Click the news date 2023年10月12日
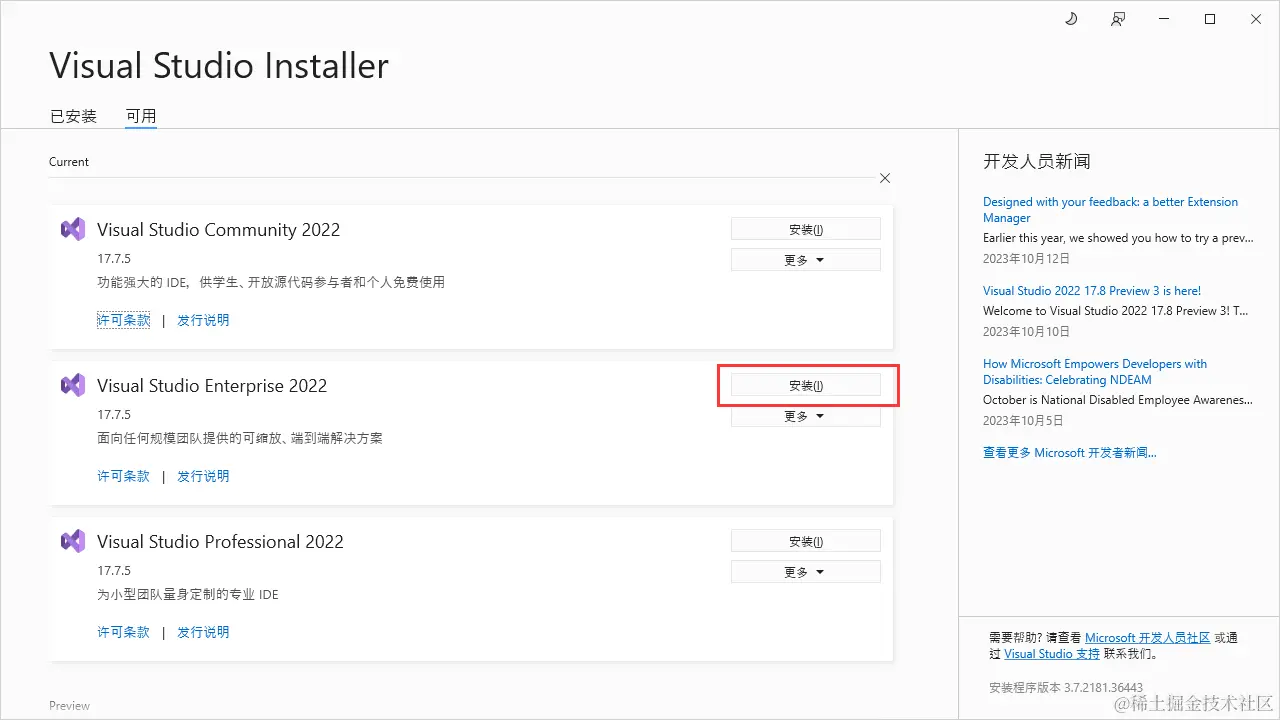Viewport: 1280px width, 720px height. click(1026, 258)
